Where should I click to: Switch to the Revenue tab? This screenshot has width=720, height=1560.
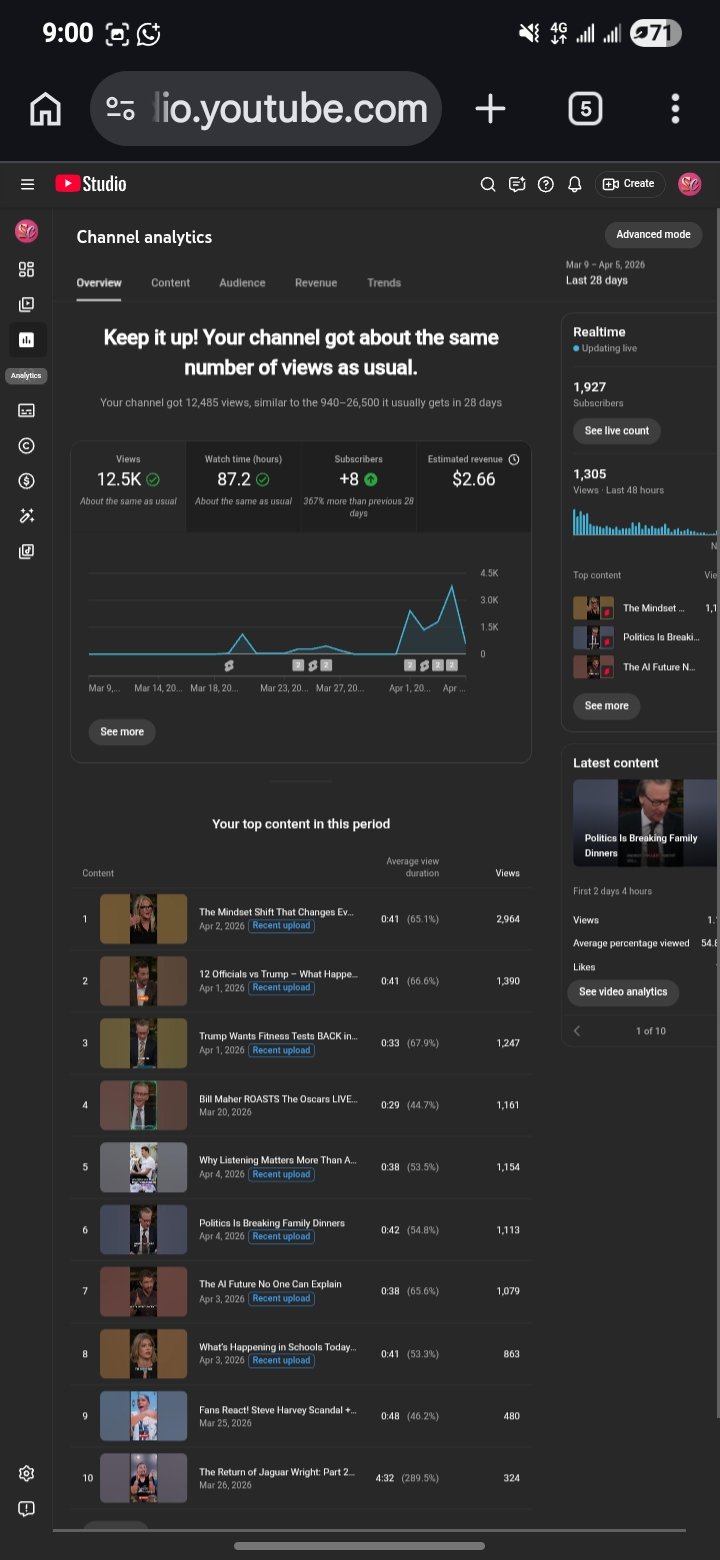point(316,283)
